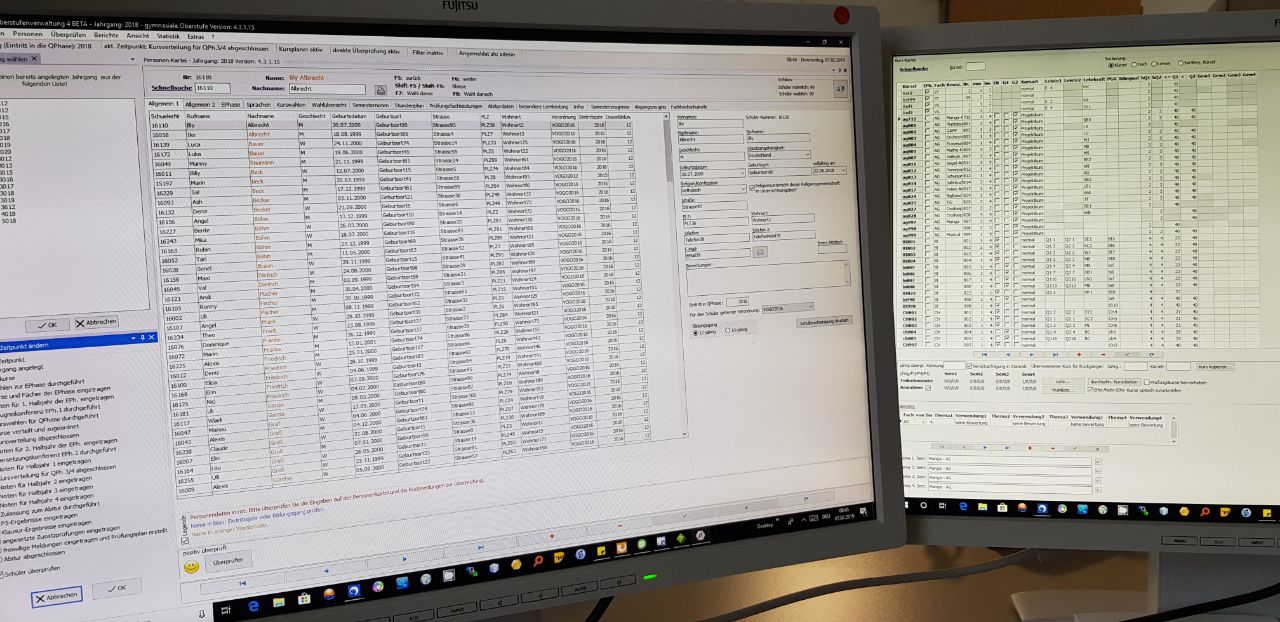The image size is (1280, 622).
Task: Click Filter inaktiv toolbar button
Action: click(x=427, y=52)
